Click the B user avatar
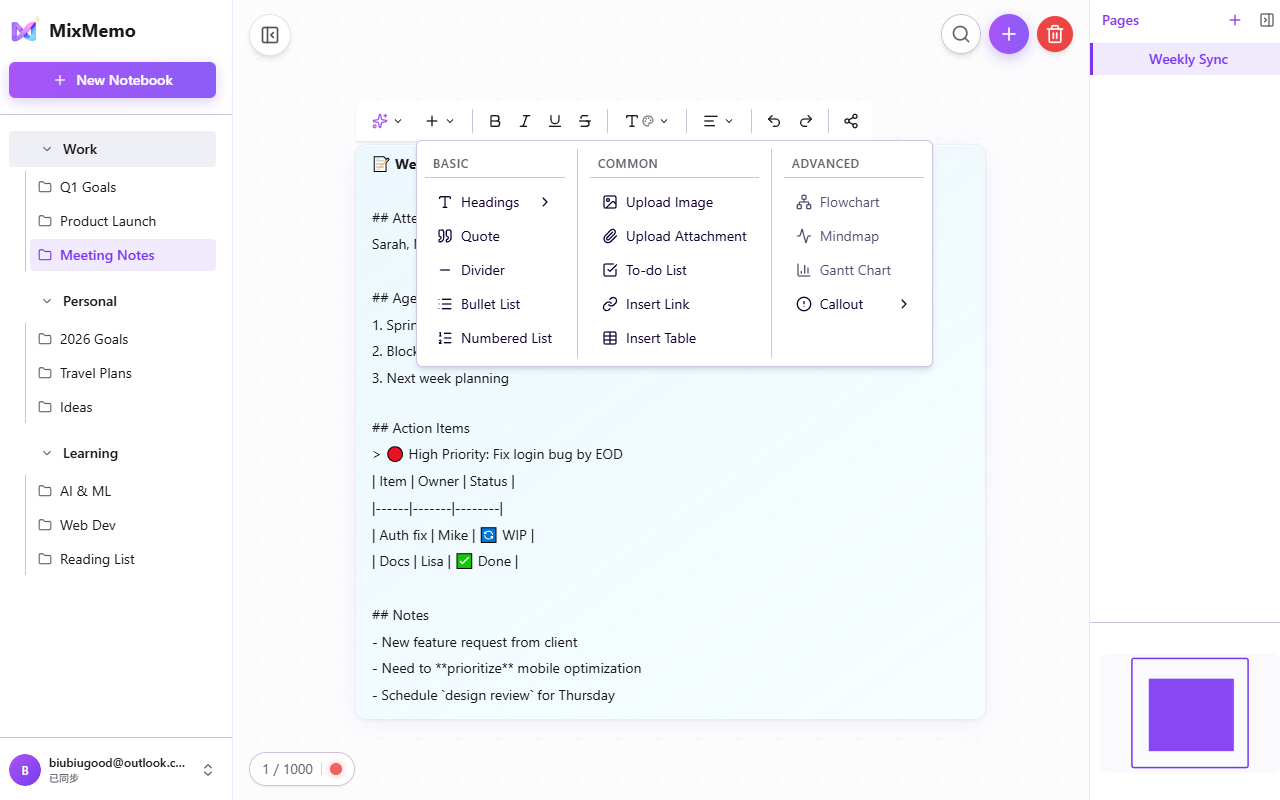 (x=25, y=770)
